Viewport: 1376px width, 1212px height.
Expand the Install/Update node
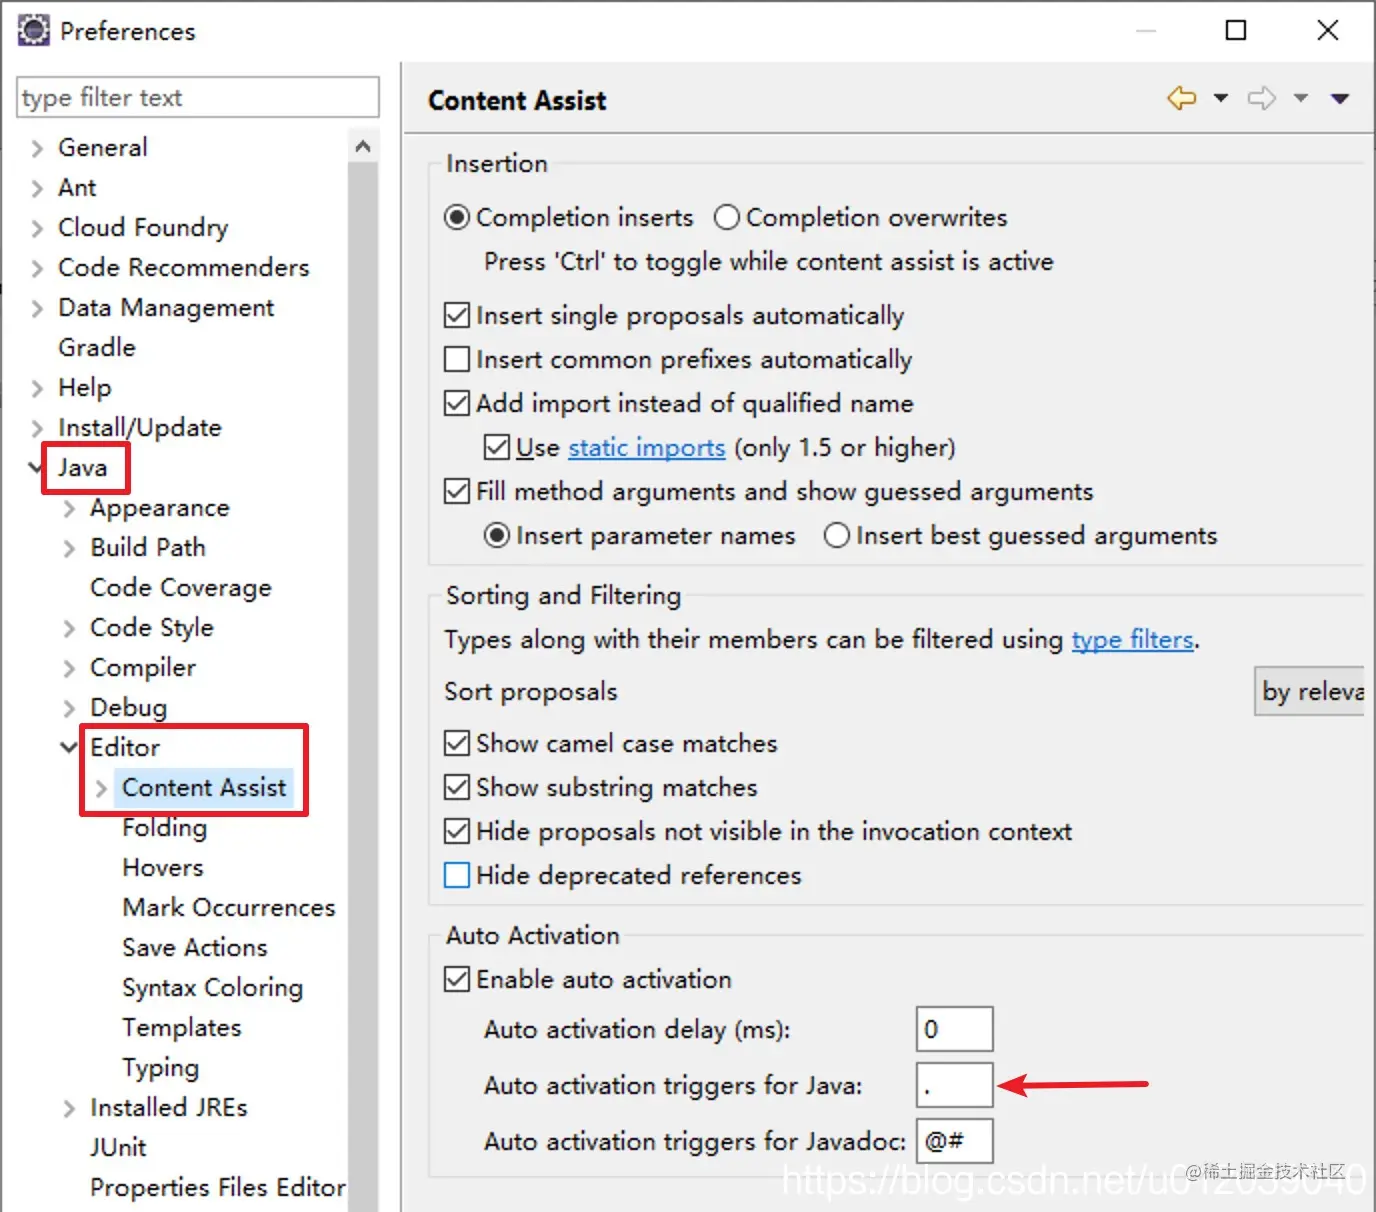pyautogui.click(x=37, y=428)
